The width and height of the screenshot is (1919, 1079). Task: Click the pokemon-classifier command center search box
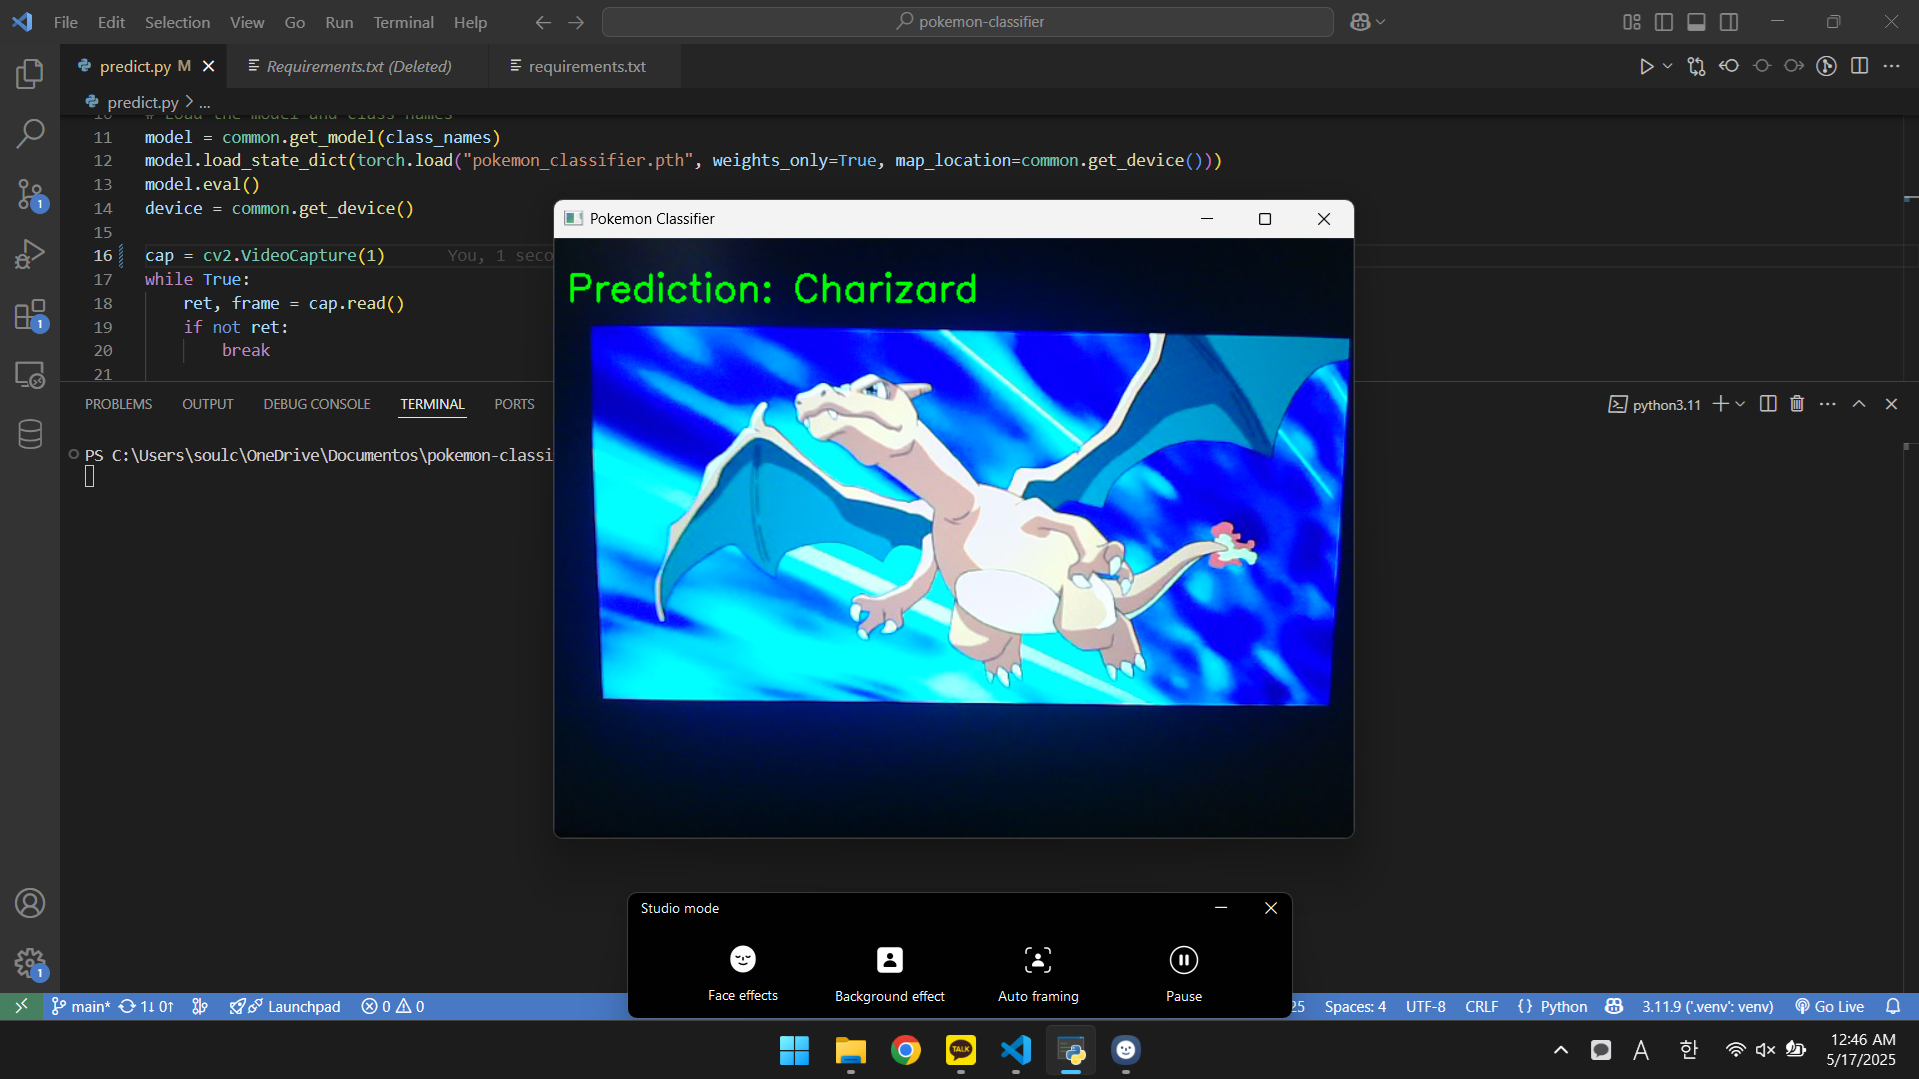(967, 22)
